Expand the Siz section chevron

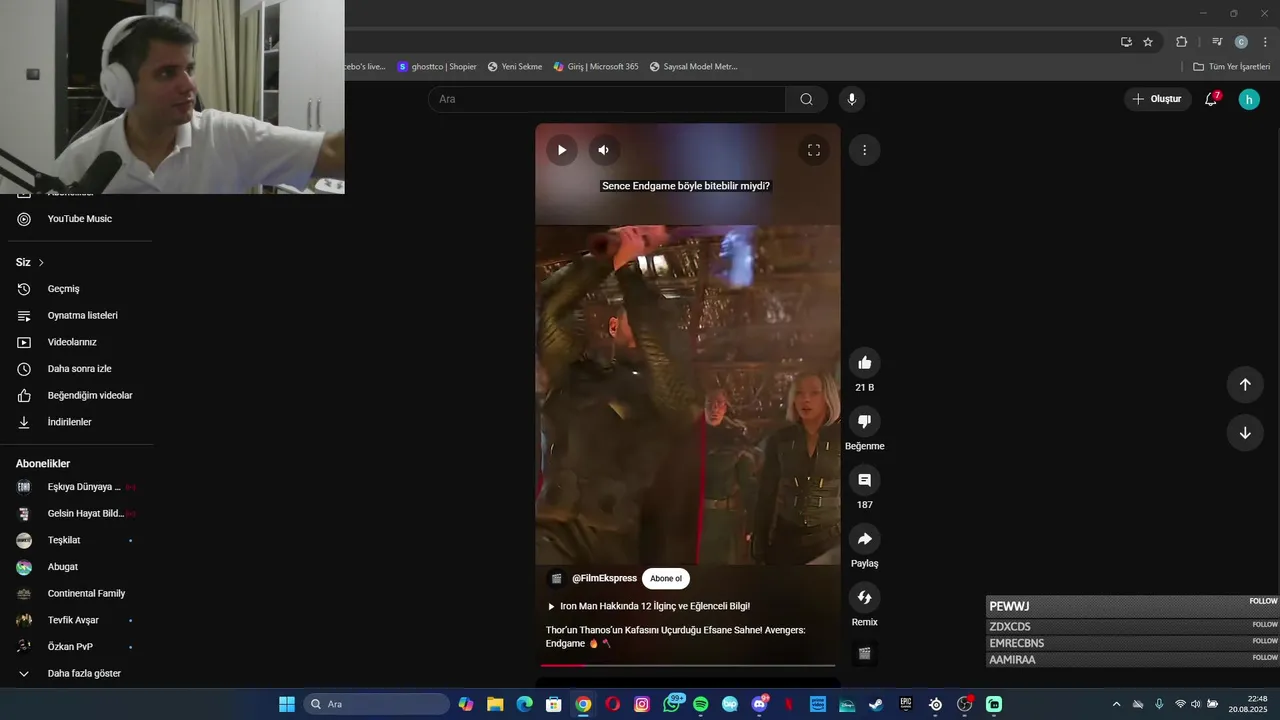coord(41,263)
